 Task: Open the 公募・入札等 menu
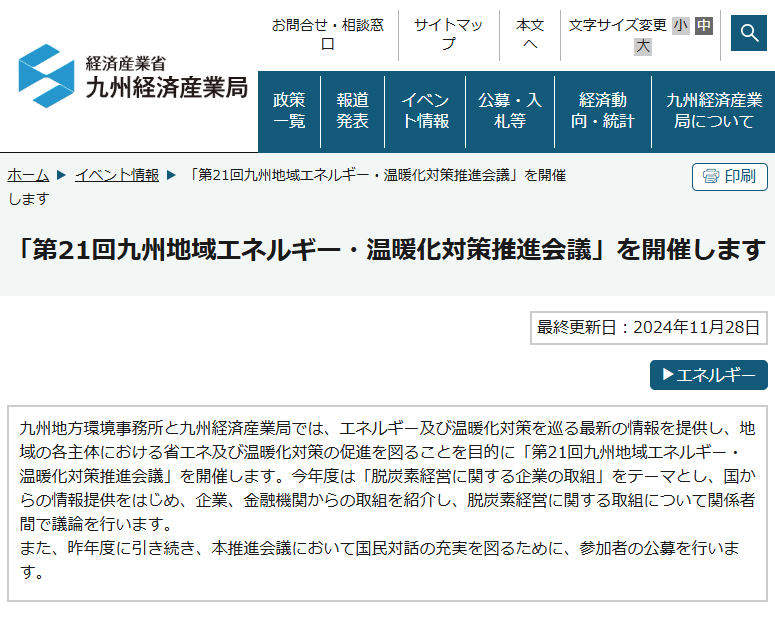point(509,111)
